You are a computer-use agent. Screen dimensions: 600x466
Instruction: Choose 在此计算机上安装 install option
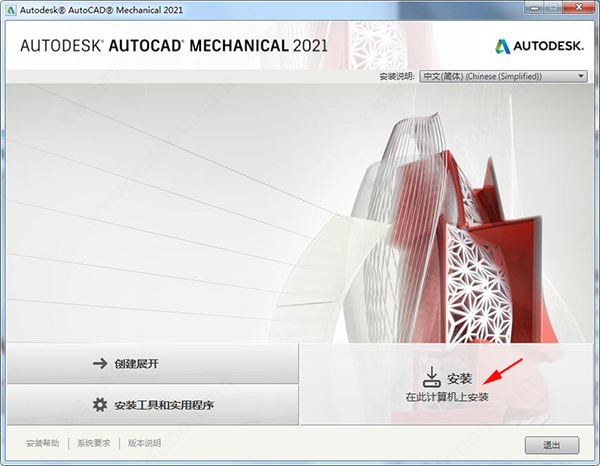pyautogui.click(x=447, y=384)
